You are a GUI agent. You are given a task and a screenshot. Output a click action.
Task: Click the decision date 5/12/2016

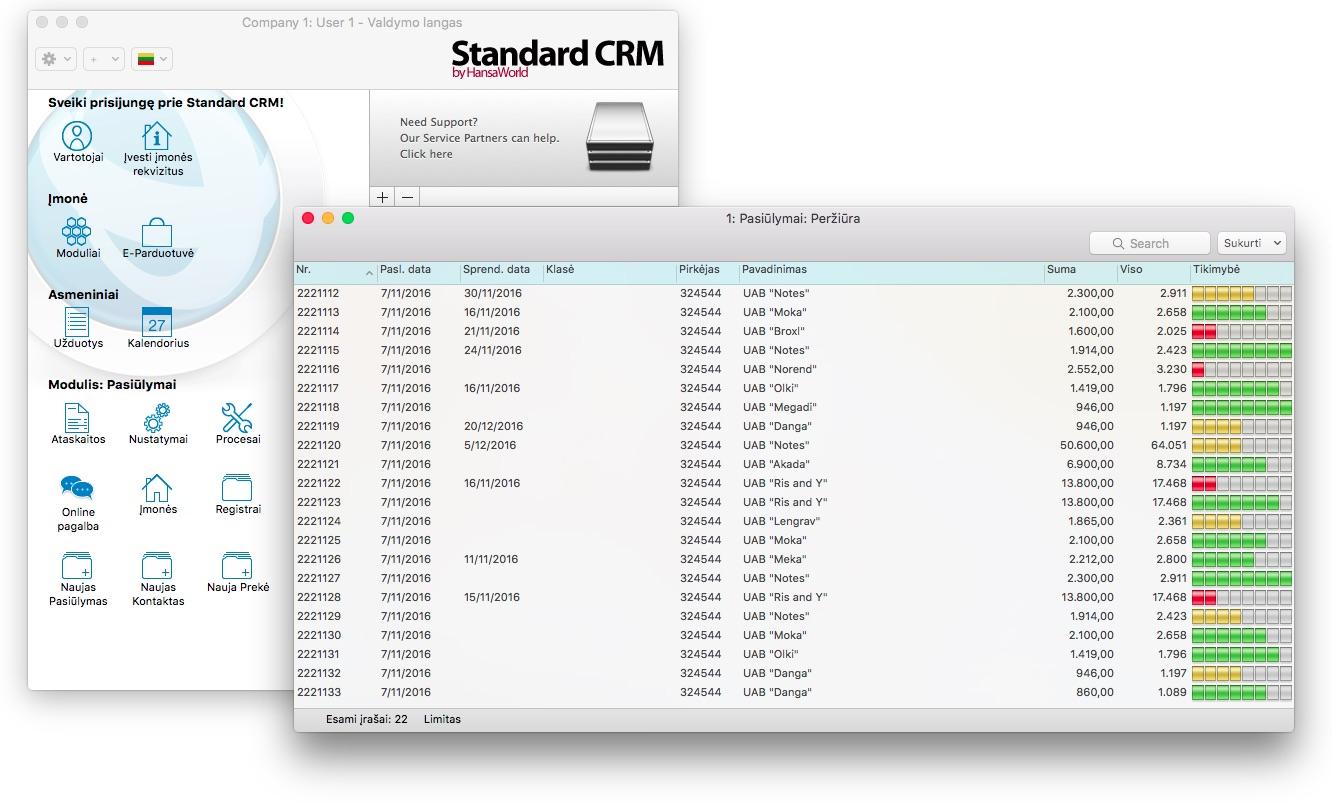490,445
